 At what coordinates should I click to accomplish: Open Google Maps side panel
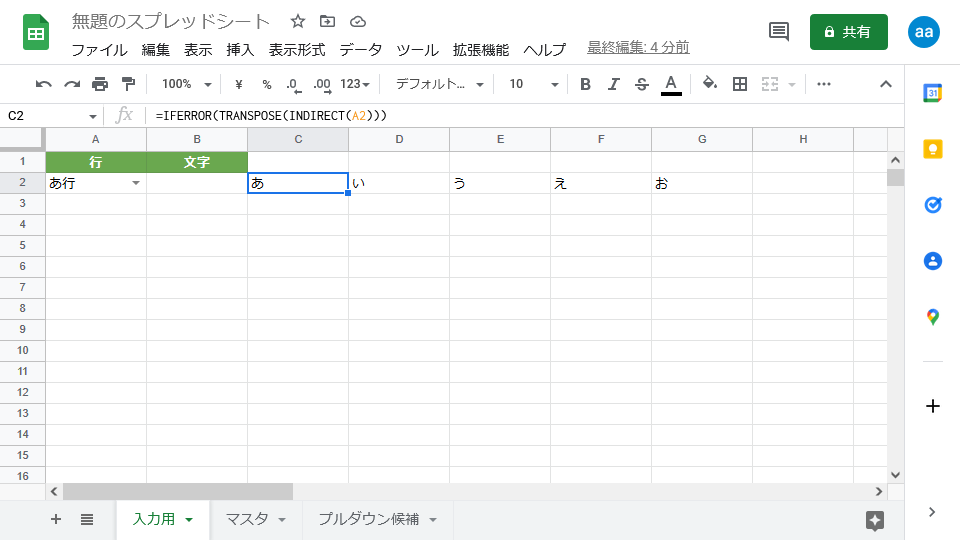pos(932,317)
